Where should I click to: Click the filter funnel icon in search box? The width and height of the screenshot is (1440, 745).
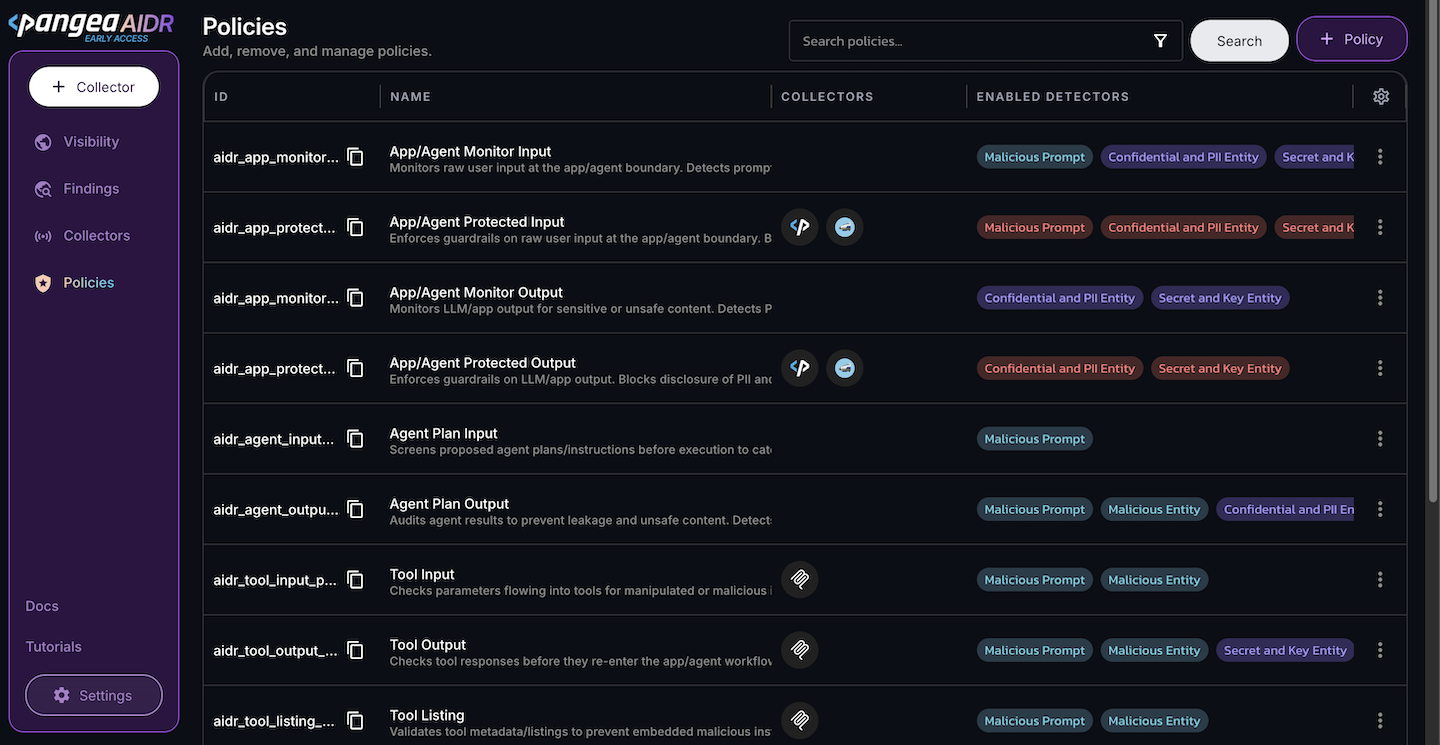click(x=1160, y=41)
